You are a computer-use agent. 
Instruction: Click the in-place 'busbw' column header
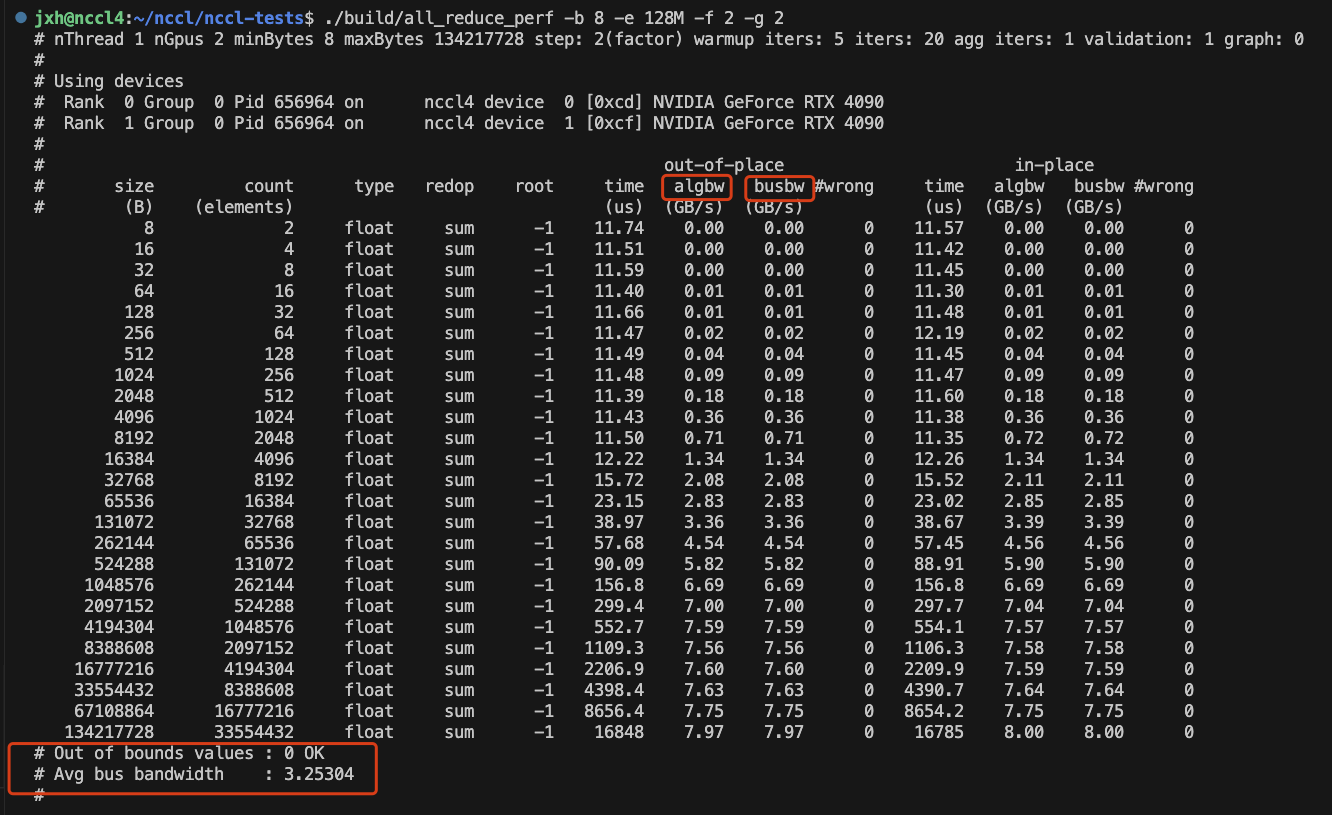pyautogui.click(x=1098, y=186)
